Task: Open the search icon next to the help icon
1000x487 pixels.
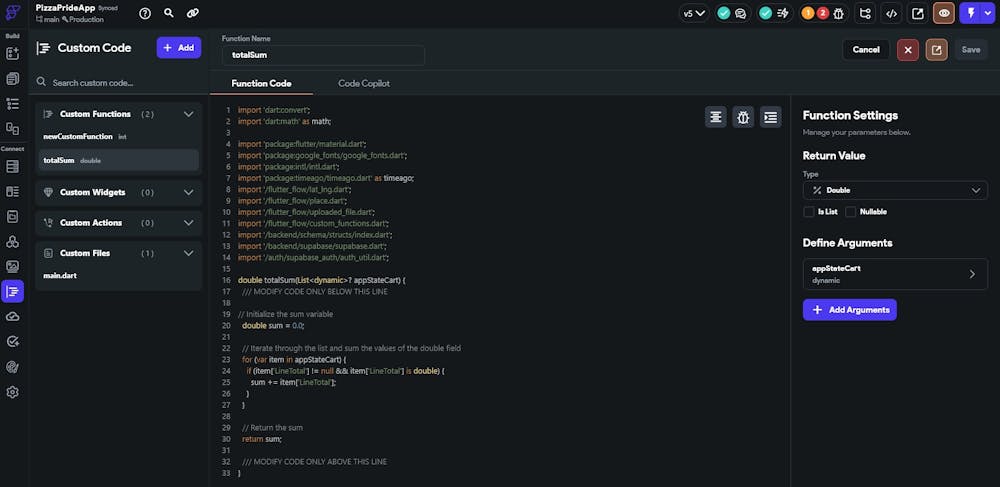Action: pyautogui.click(x=169, y=14)
